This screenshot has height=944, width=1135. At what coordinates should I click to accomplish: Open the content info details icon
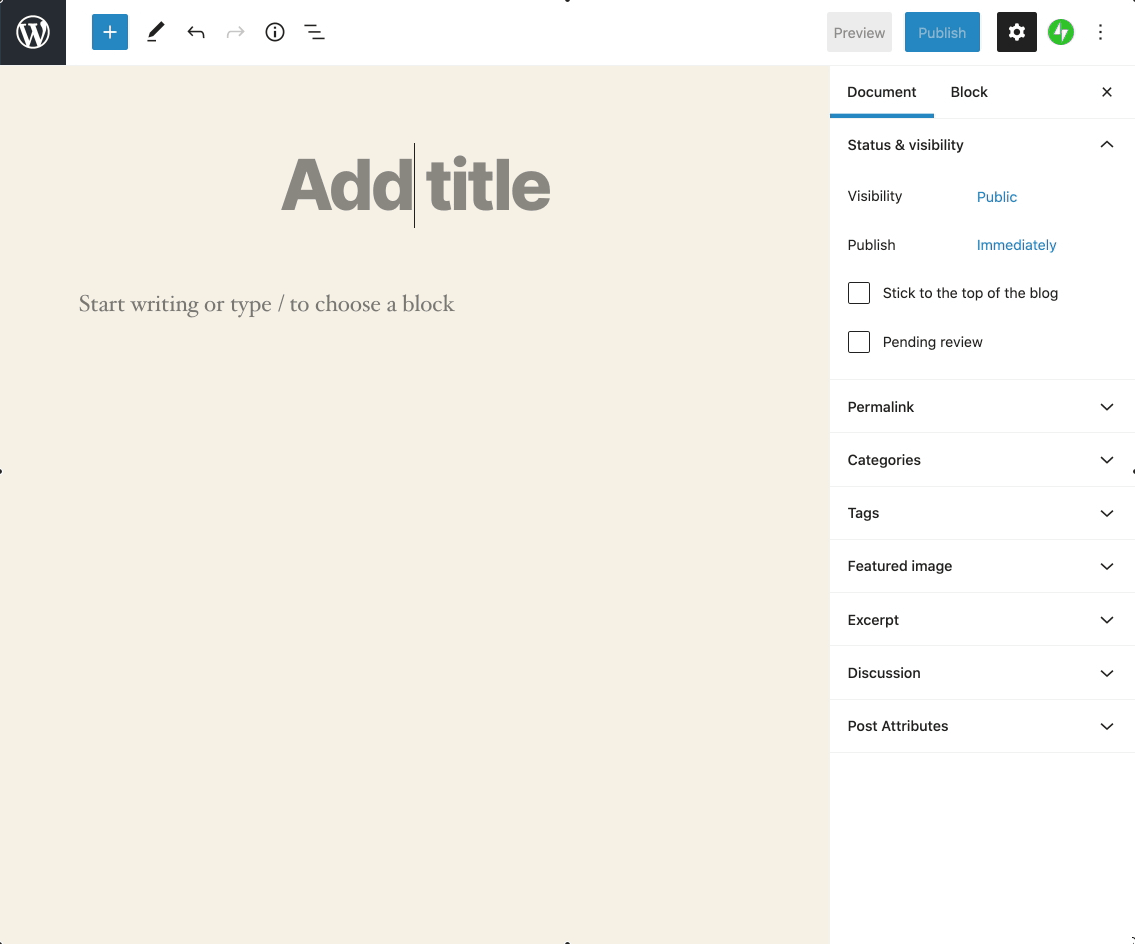[275, 33]
